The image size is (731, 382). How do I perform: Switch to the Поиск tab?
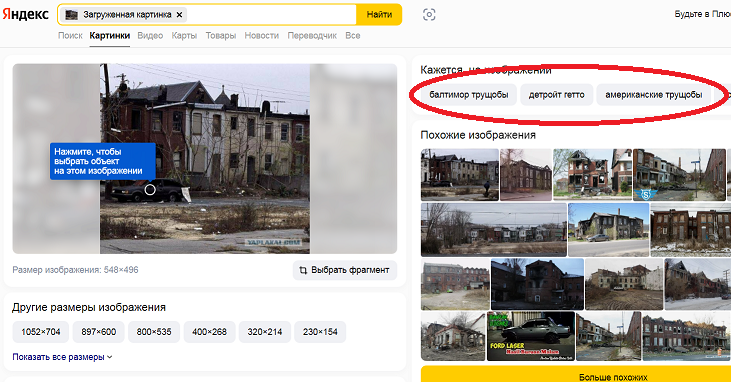[x=70, y=35]
